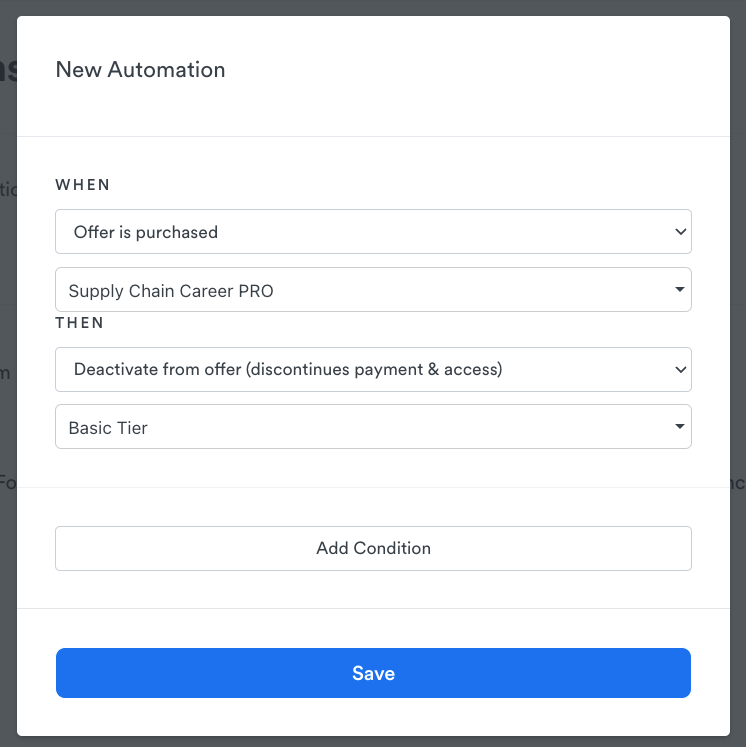Image resolution: width=746 pixels, height=747 pixels.
Task: Click the THEN section label
Action: click(x=80, y=323)
